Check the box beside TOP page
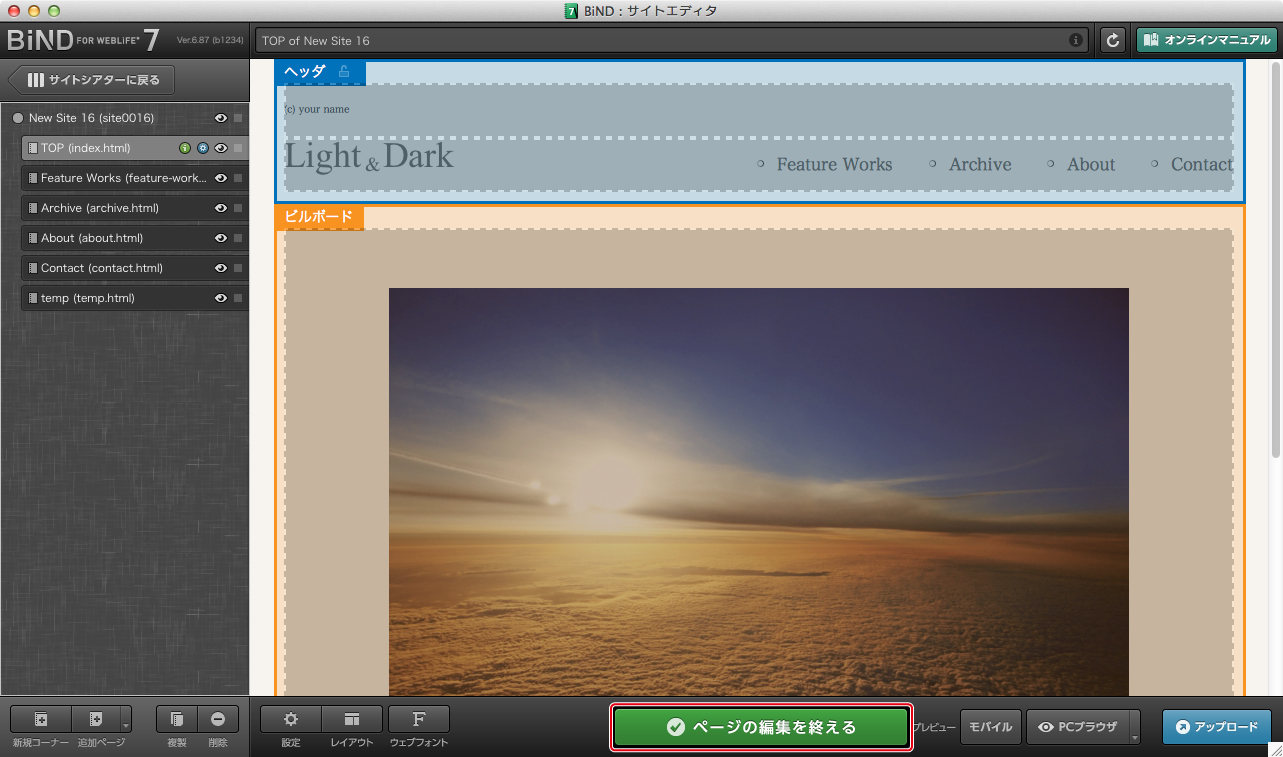 coord(238,148)
